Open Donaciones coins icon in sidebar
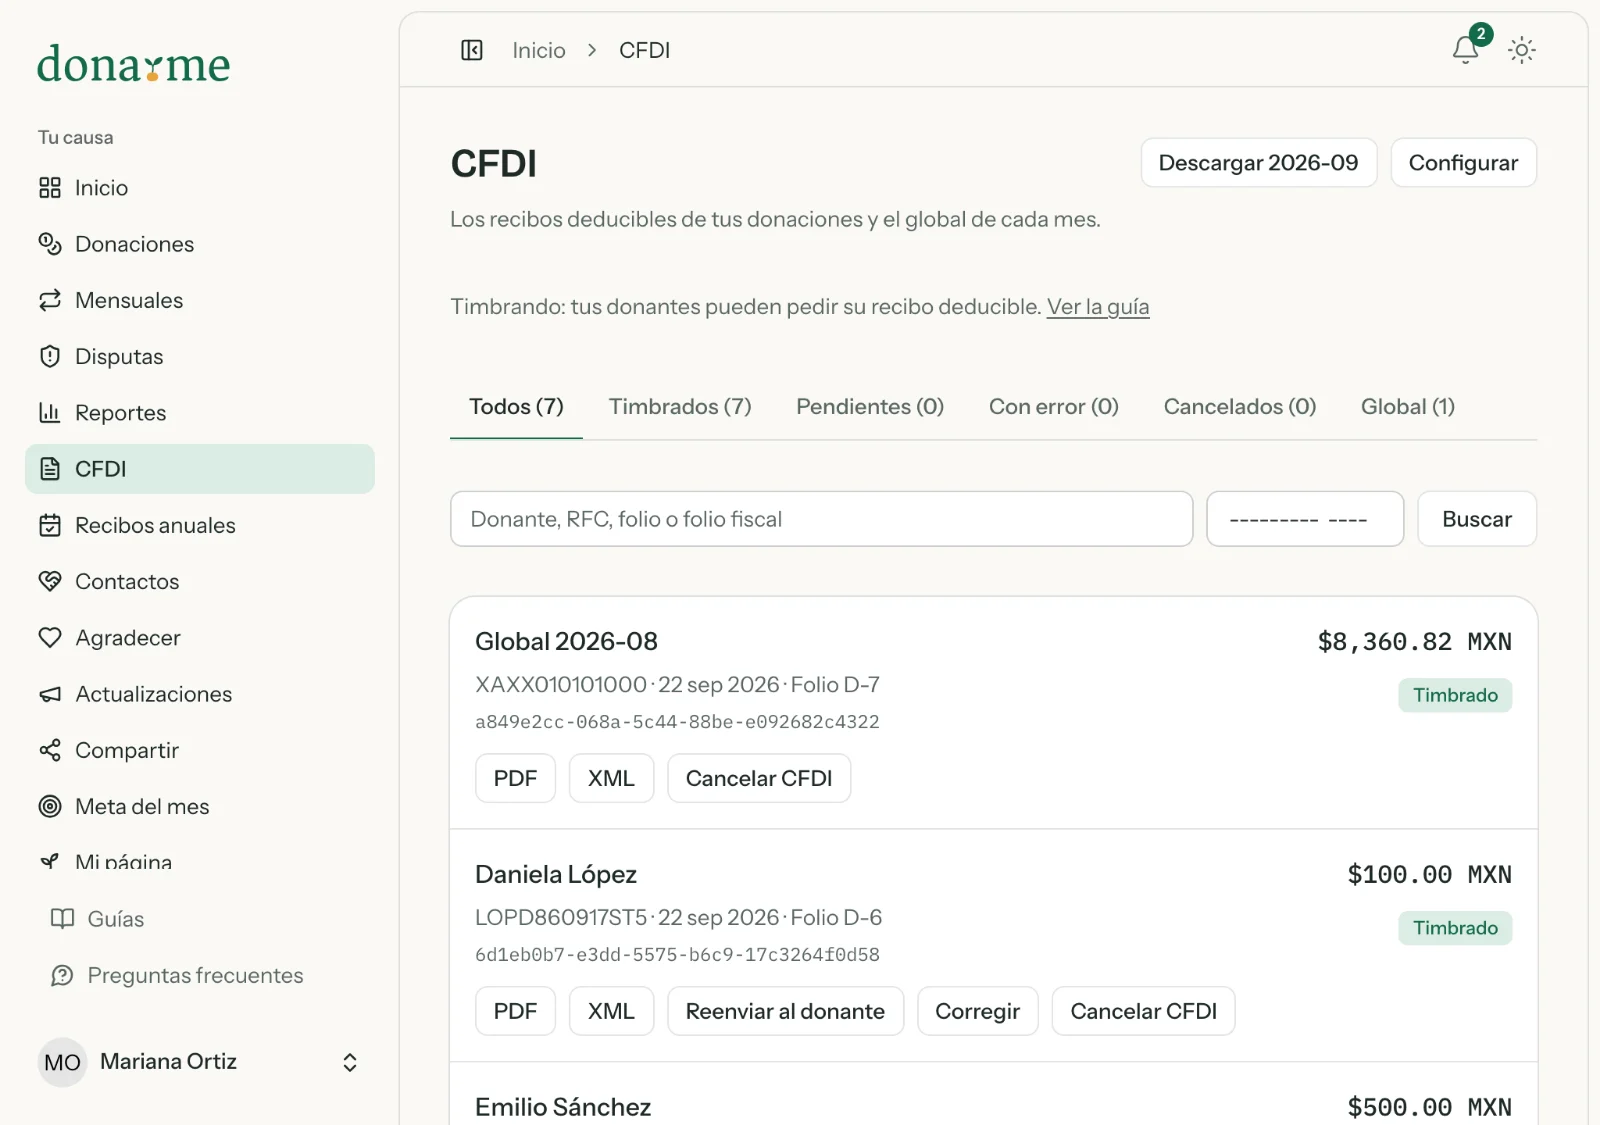The height and width of the screenshot is (1125, 1600). (x=50, y=244)
